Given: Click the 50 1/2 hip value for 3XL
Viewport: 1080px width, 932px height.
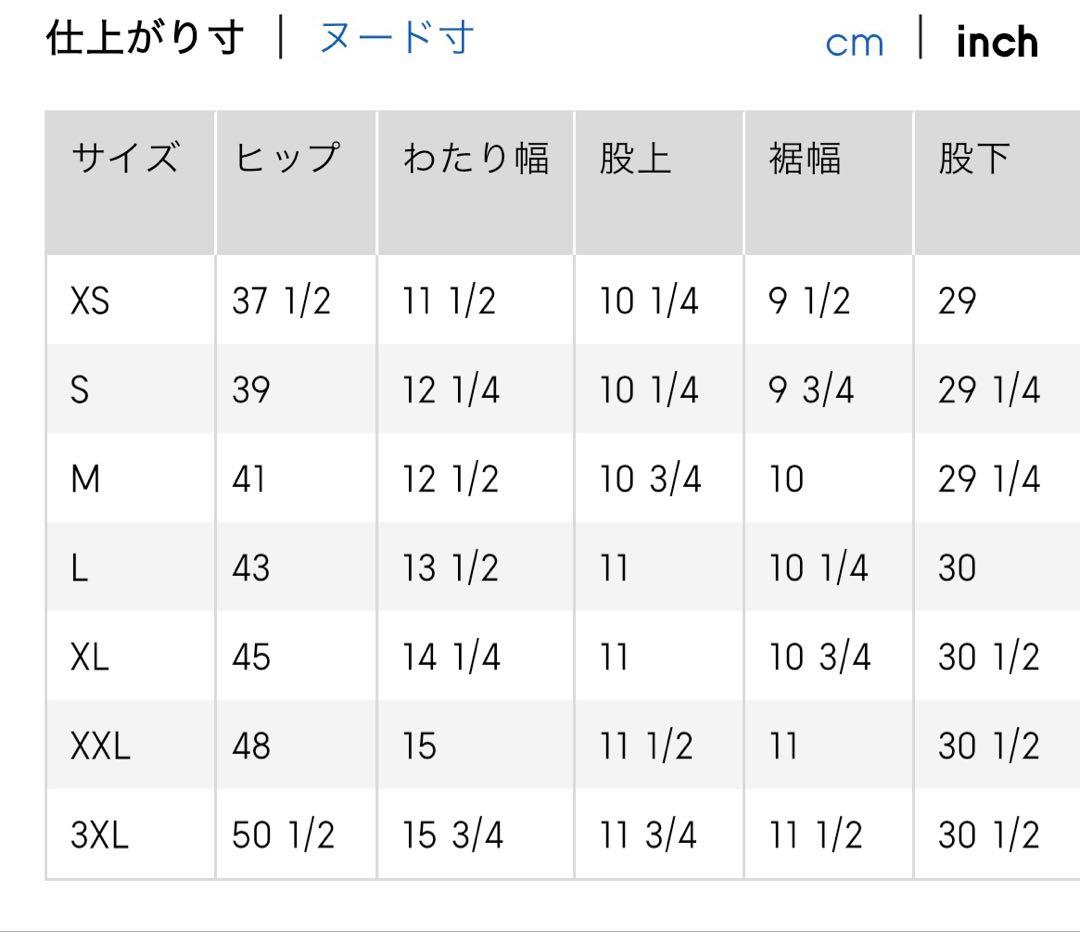Looking at the screenshot, I should [x=283, y=835].
